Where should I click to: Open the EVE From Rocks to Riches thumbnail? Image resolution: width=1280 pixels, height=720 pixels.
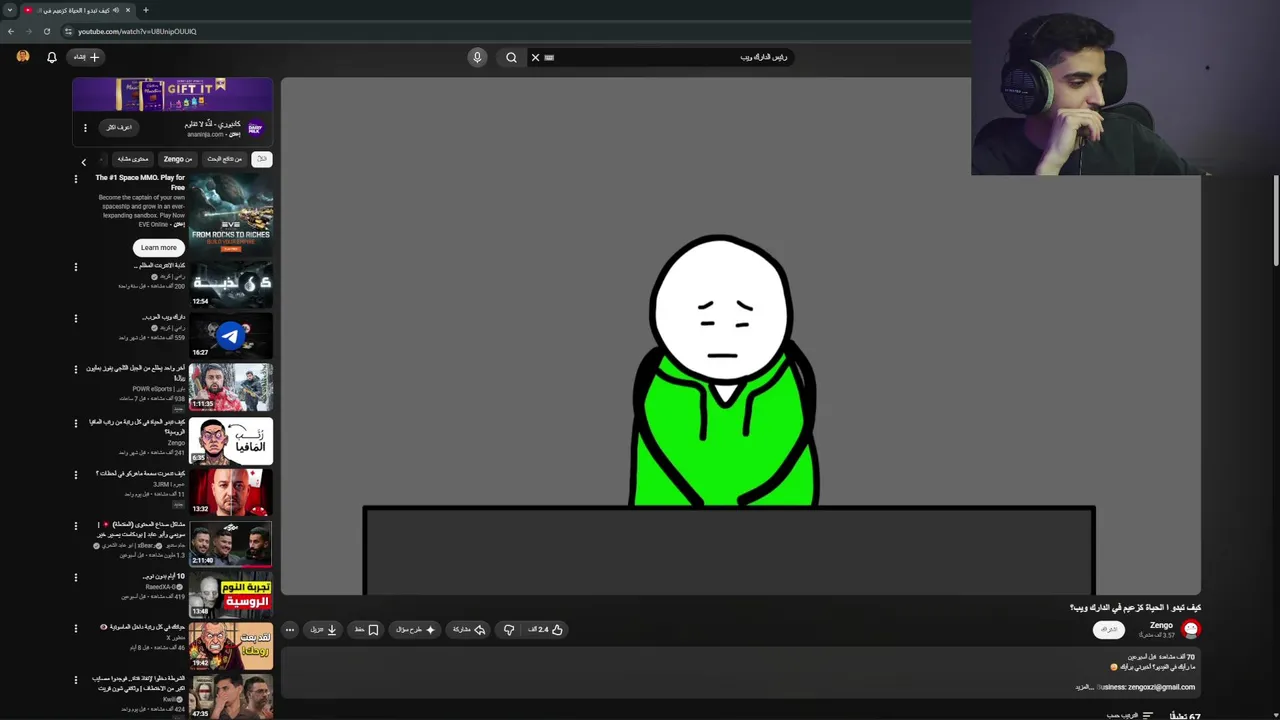[x=231, y=213]
